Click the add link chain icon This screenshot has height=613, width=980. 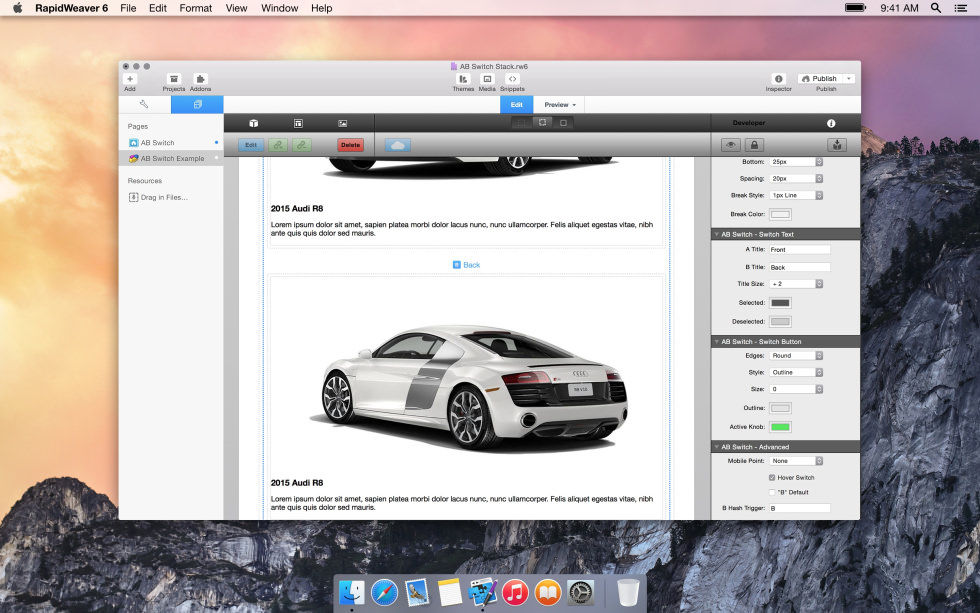(278, 145)
